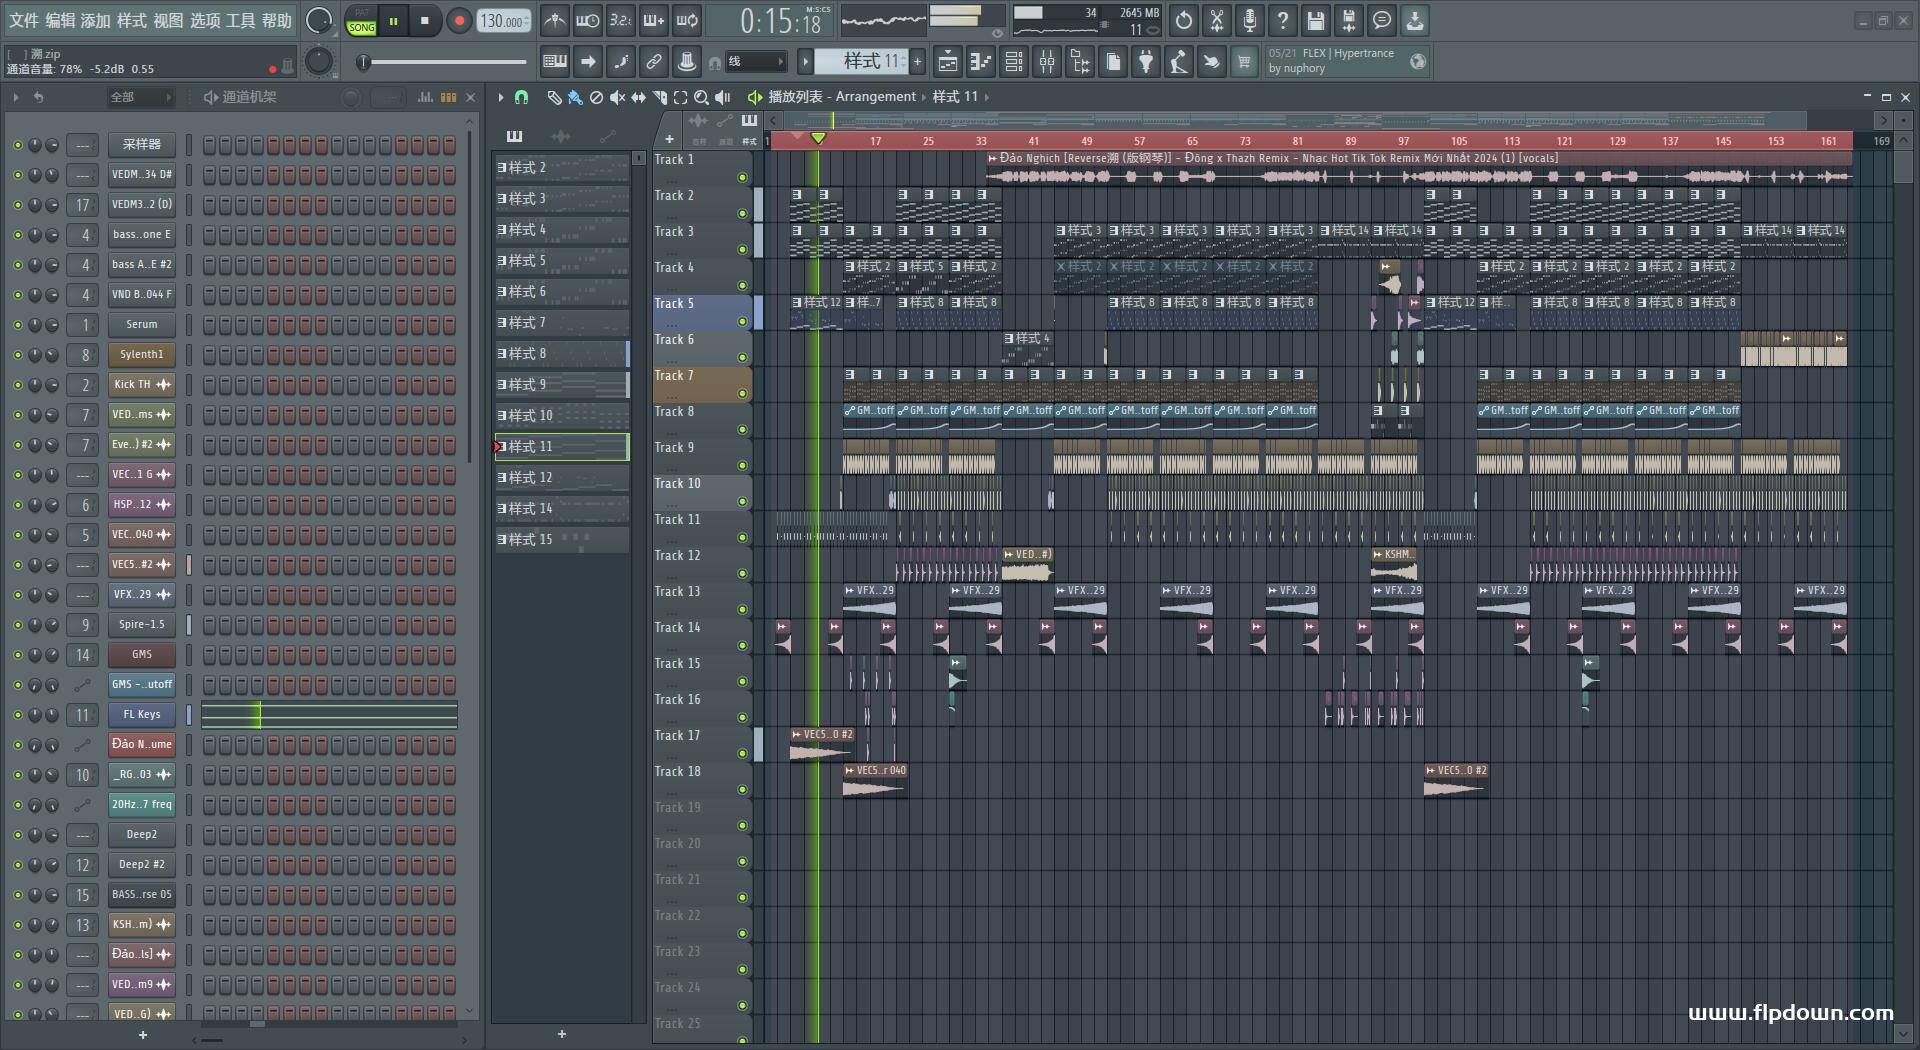Expand the 样式 11 breadcrumb arrow
Viewport: 1920px width, 1050px height.
coord(987,97)
